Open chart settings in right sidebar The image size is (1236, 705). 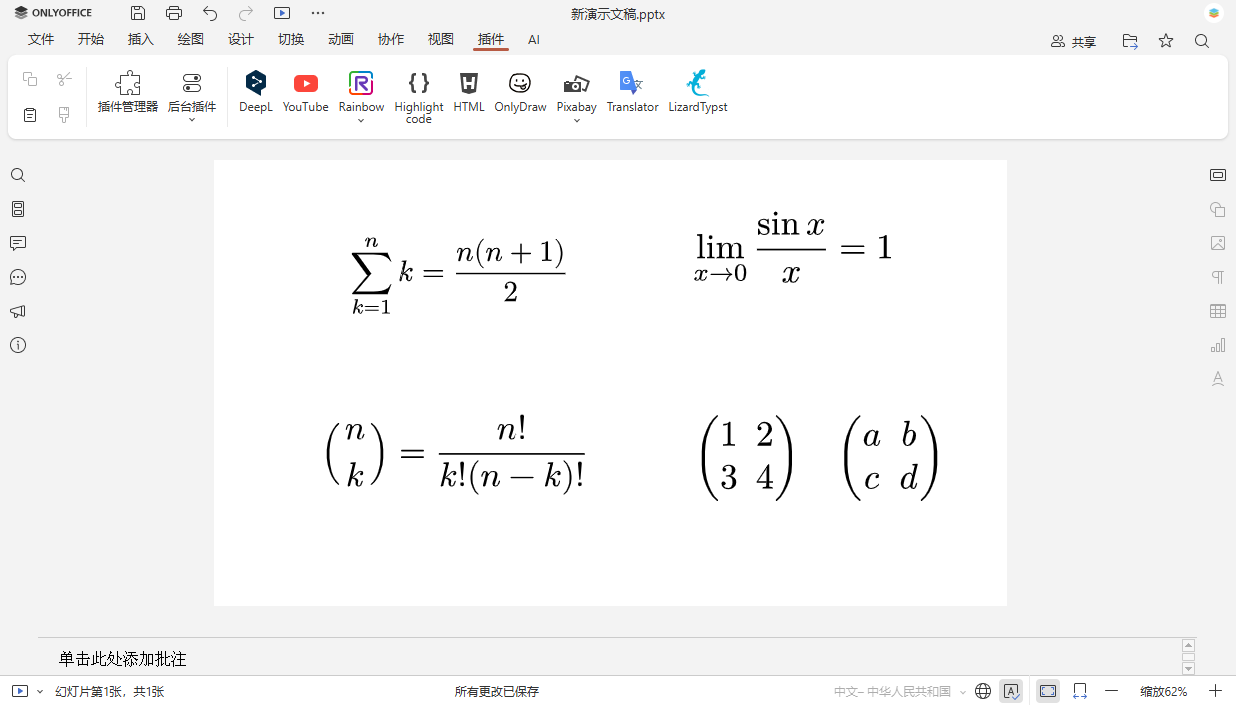point(1217,344)
